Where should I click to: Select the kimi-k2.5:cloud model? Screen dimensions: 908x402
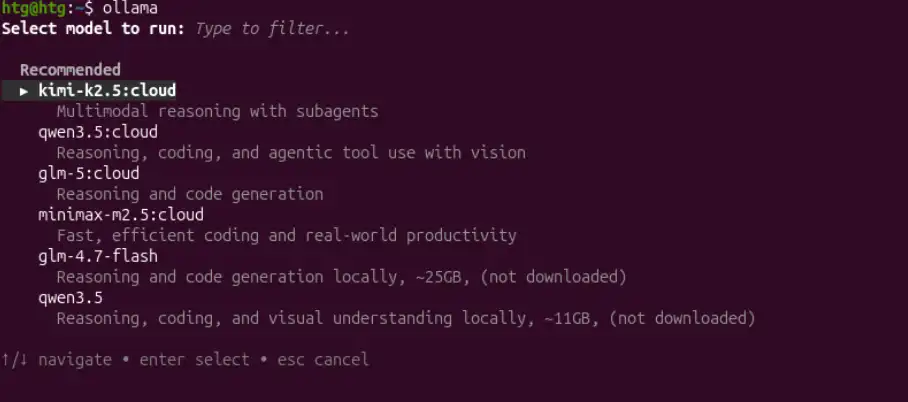[x=107, y=91]
